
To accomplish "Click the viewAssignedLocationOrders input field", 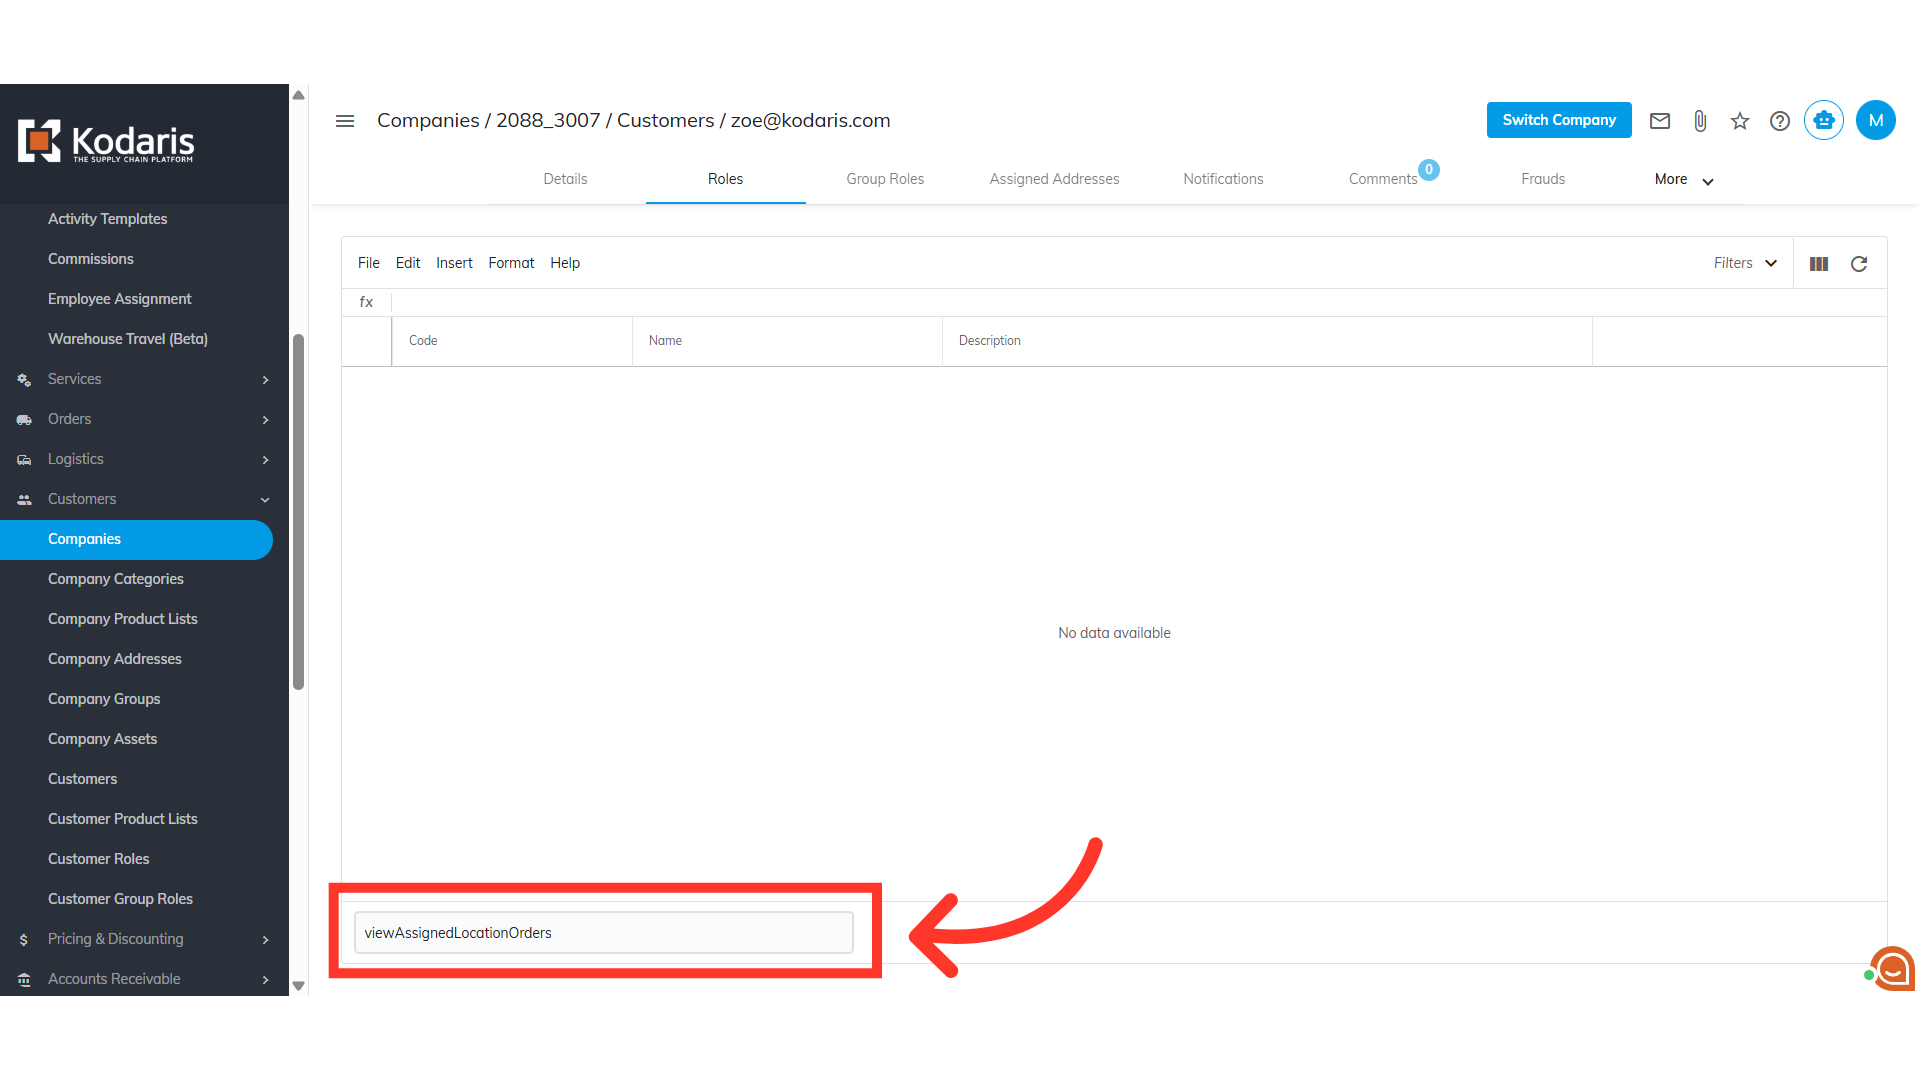I will [x=603, y=933].
